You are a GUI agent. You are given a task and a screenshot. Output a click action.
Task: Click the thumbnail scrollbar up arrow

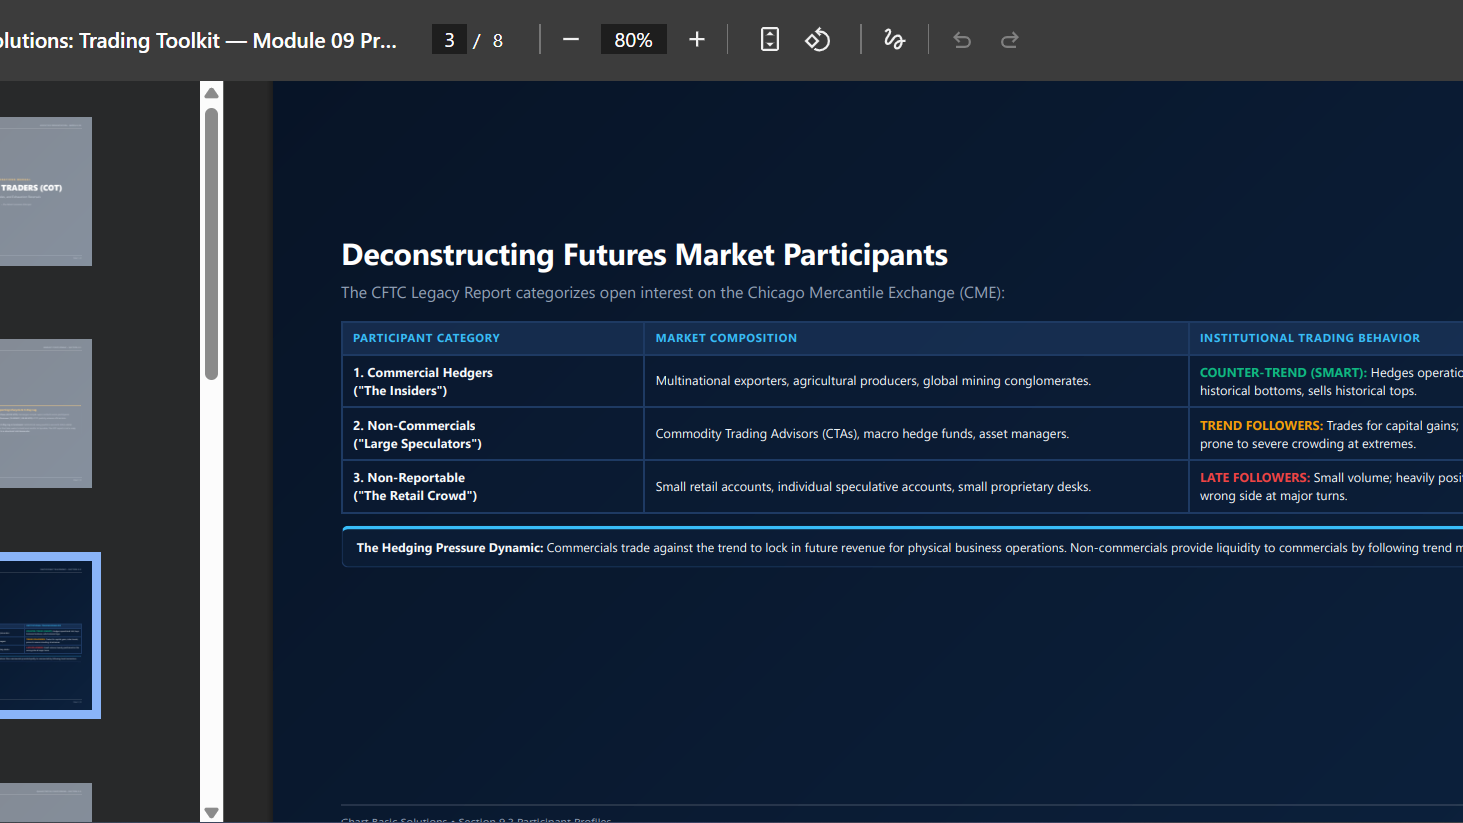click(211, 93)
